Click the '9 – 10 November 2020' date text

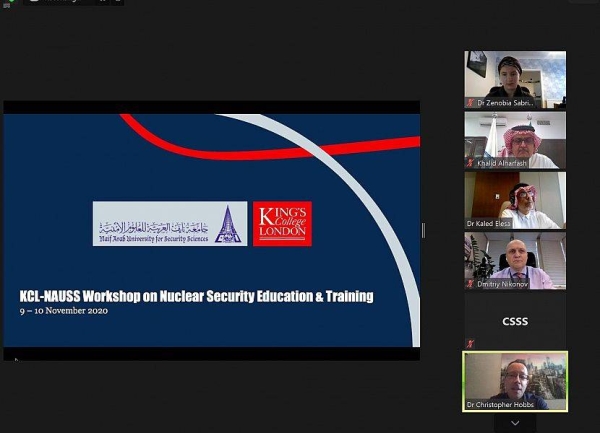64,311
